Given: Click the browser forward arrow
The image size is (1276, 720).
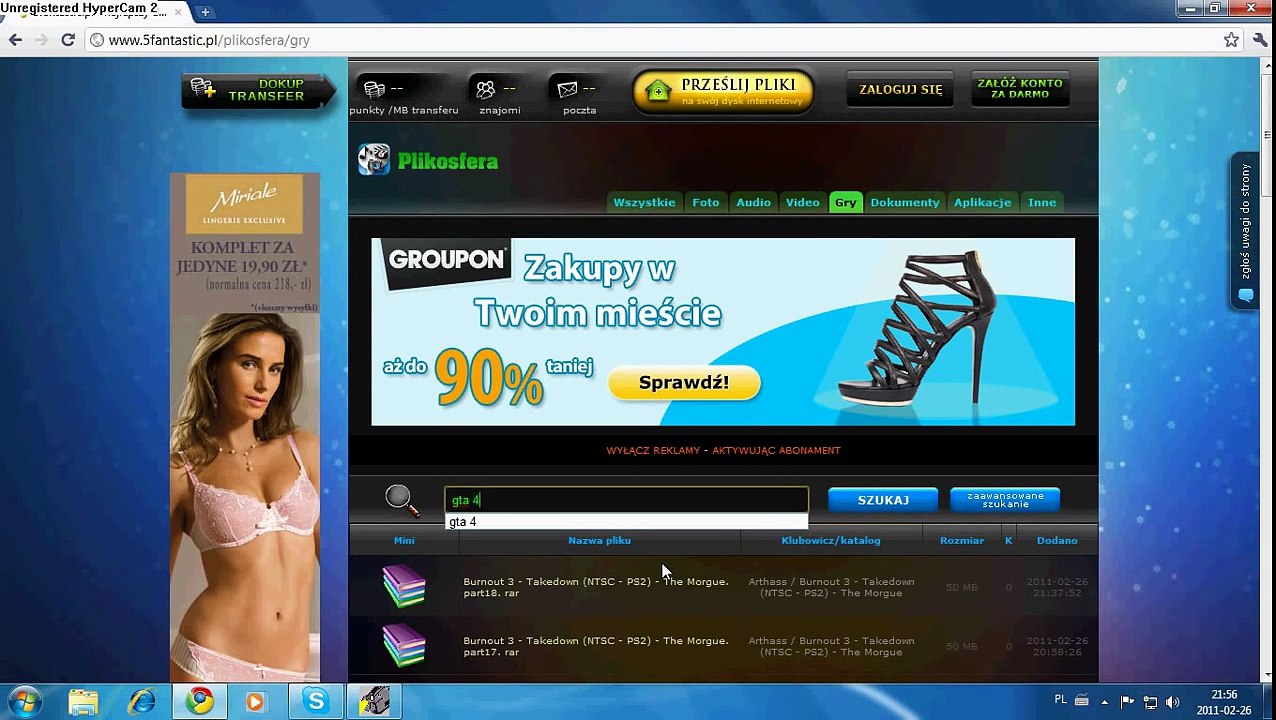Looking at the screenshot, I should coord(41,40).
